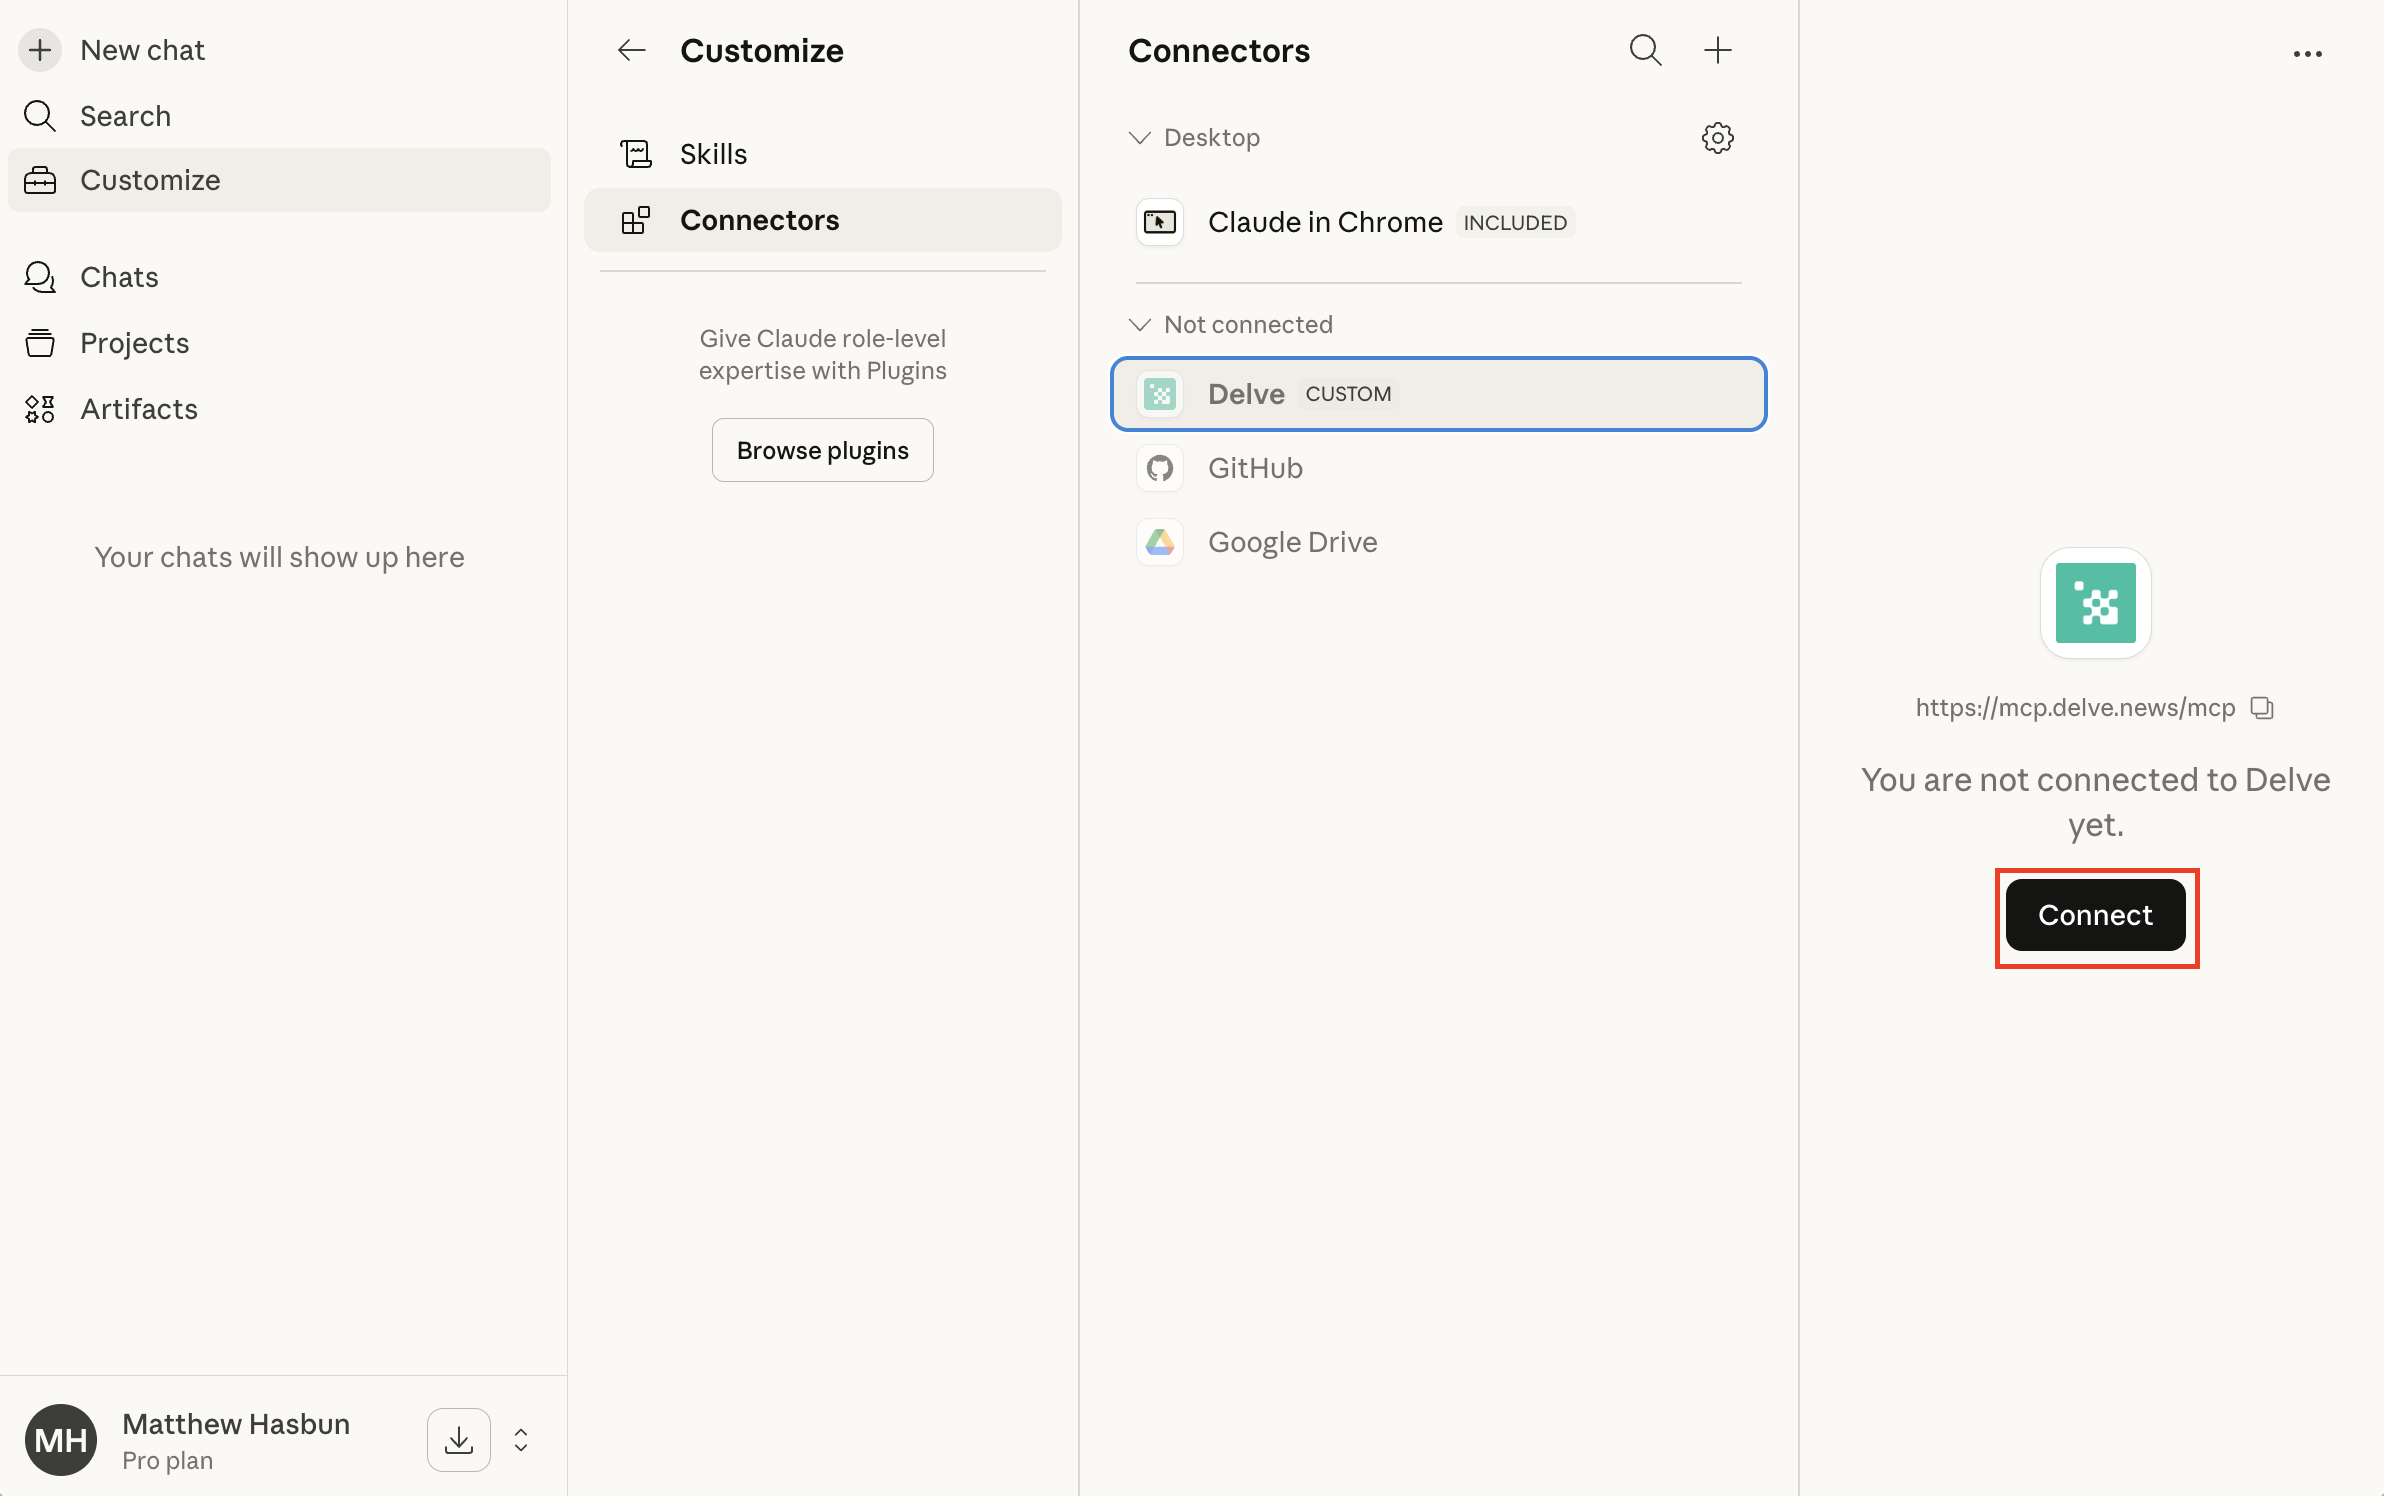The width and height of the screenshot is (2384, 1496).
Task: Select the Google Drive connector
Action: (1292, 542)
